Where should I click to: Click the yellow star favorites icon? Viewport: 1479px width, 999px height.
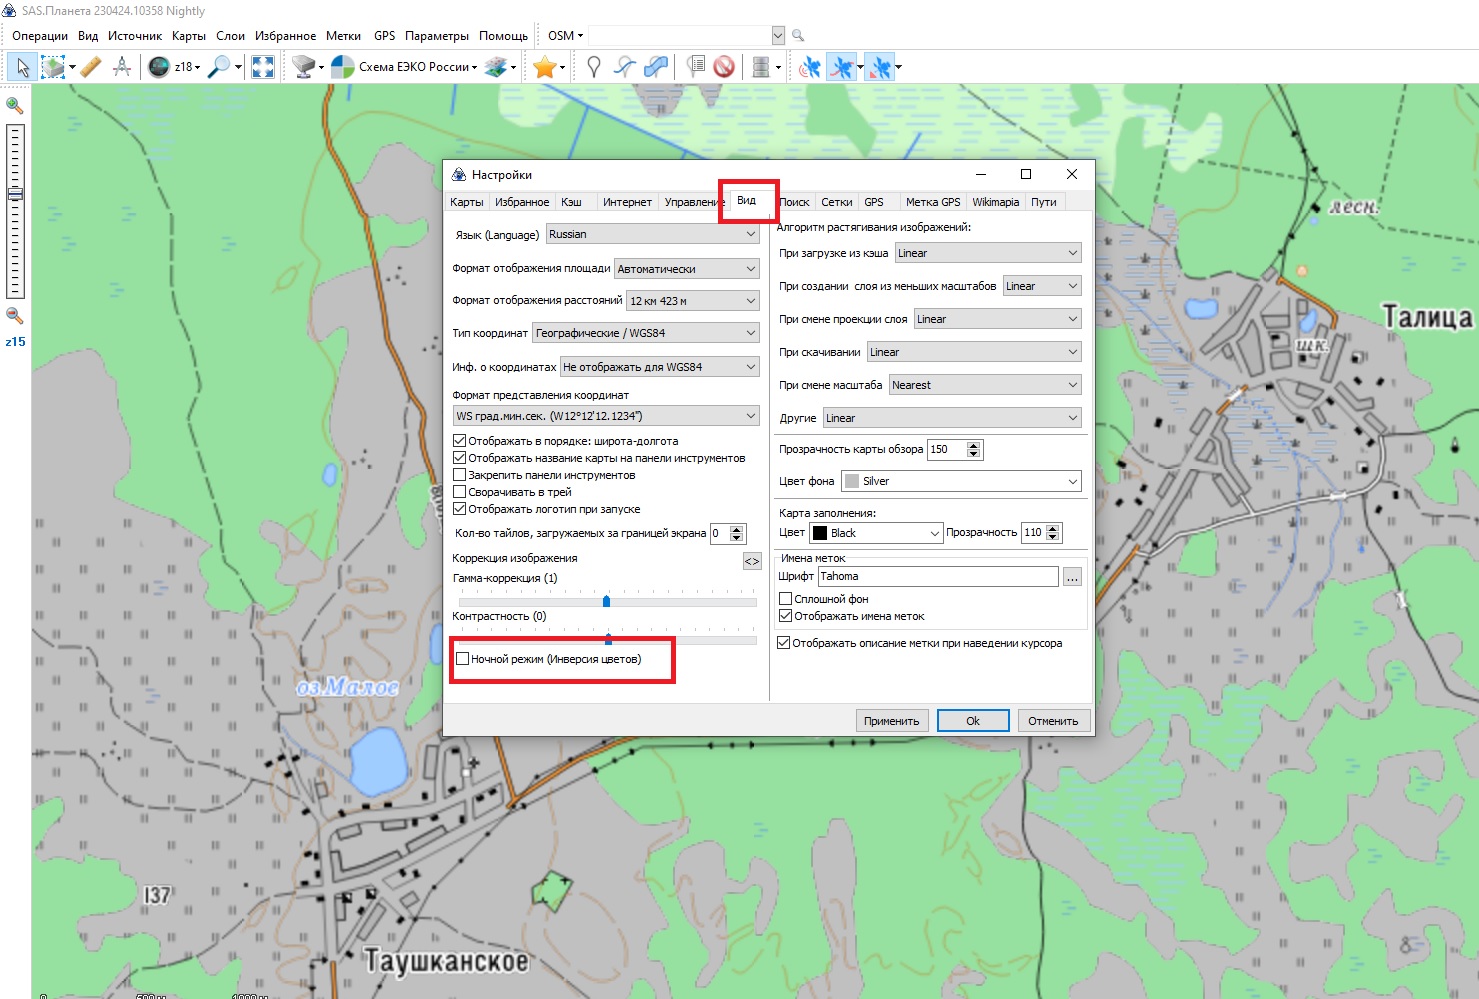[x=544, y=67]
